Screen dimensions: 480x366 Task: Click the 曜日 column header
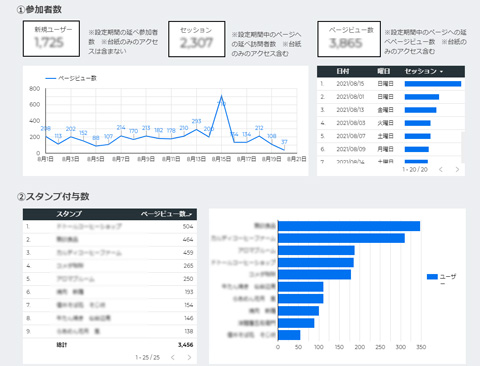click(384, 71)
